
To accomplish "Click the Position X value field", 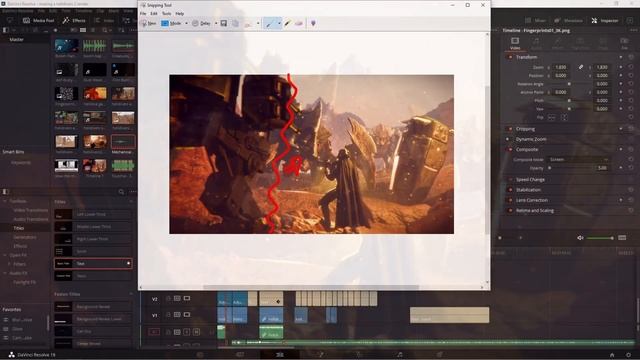I will pyautogui.click(x=561, y=76).
